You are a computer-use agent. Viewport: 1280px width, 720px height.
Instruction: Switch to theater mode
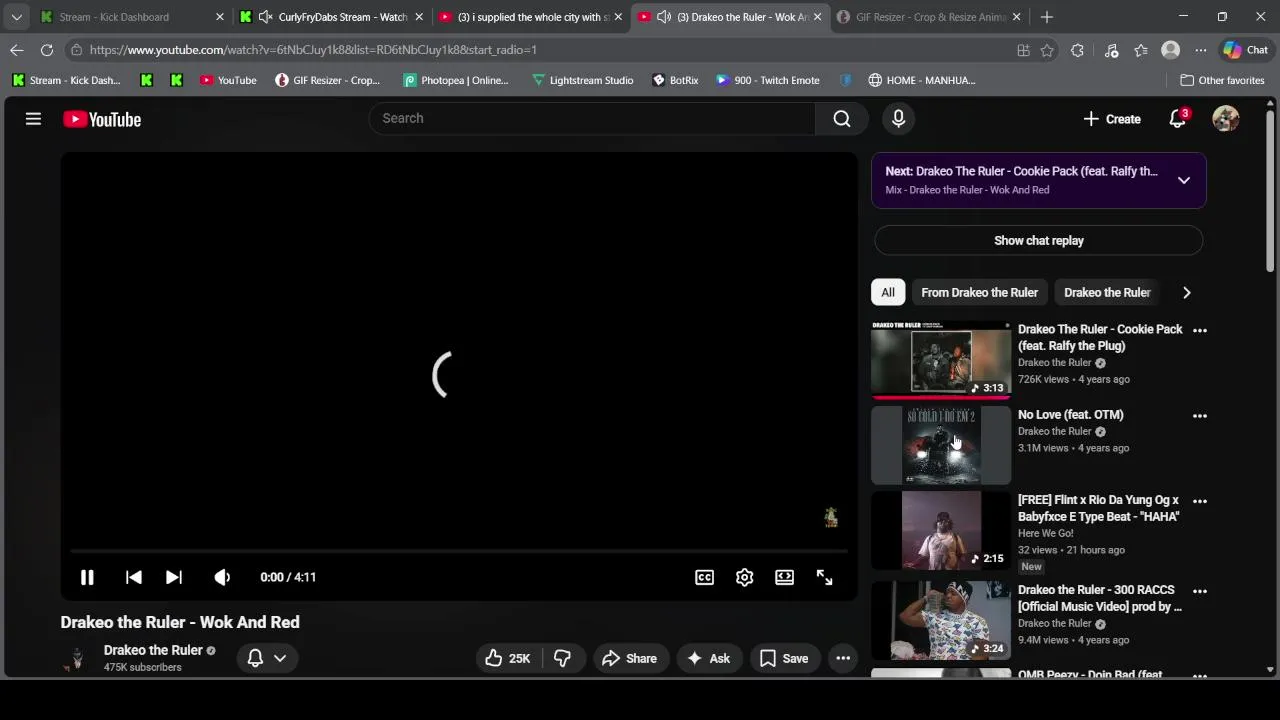(784, 577)
